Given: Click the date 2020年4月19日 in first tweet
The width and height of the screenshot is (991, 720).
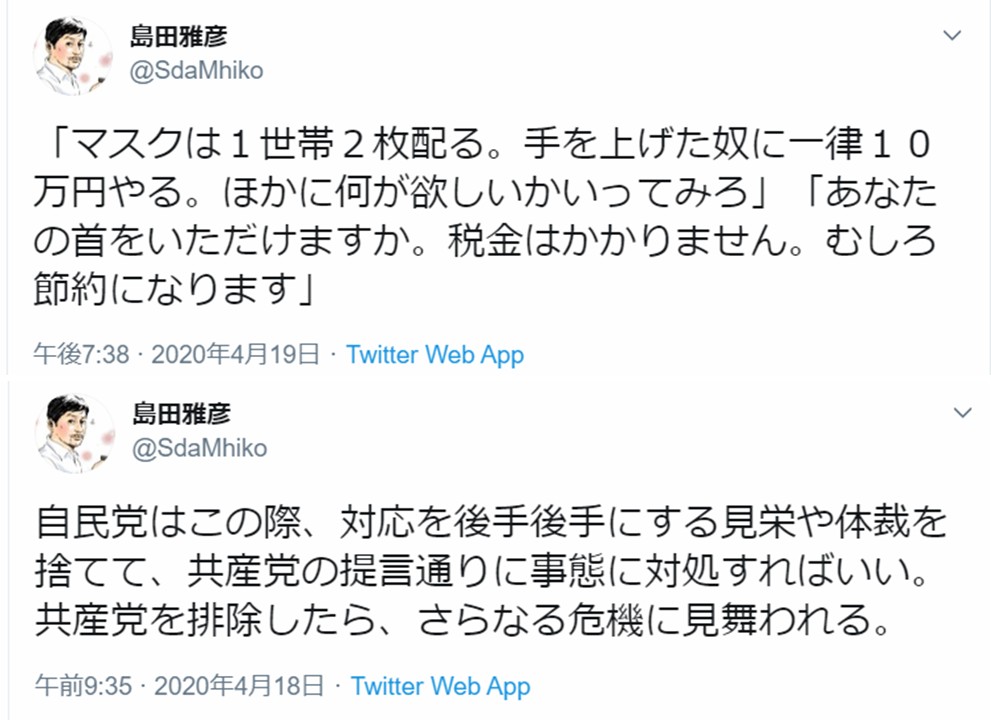Looking at the screenshot, I should pyautogui.click(x=235, y=355).
